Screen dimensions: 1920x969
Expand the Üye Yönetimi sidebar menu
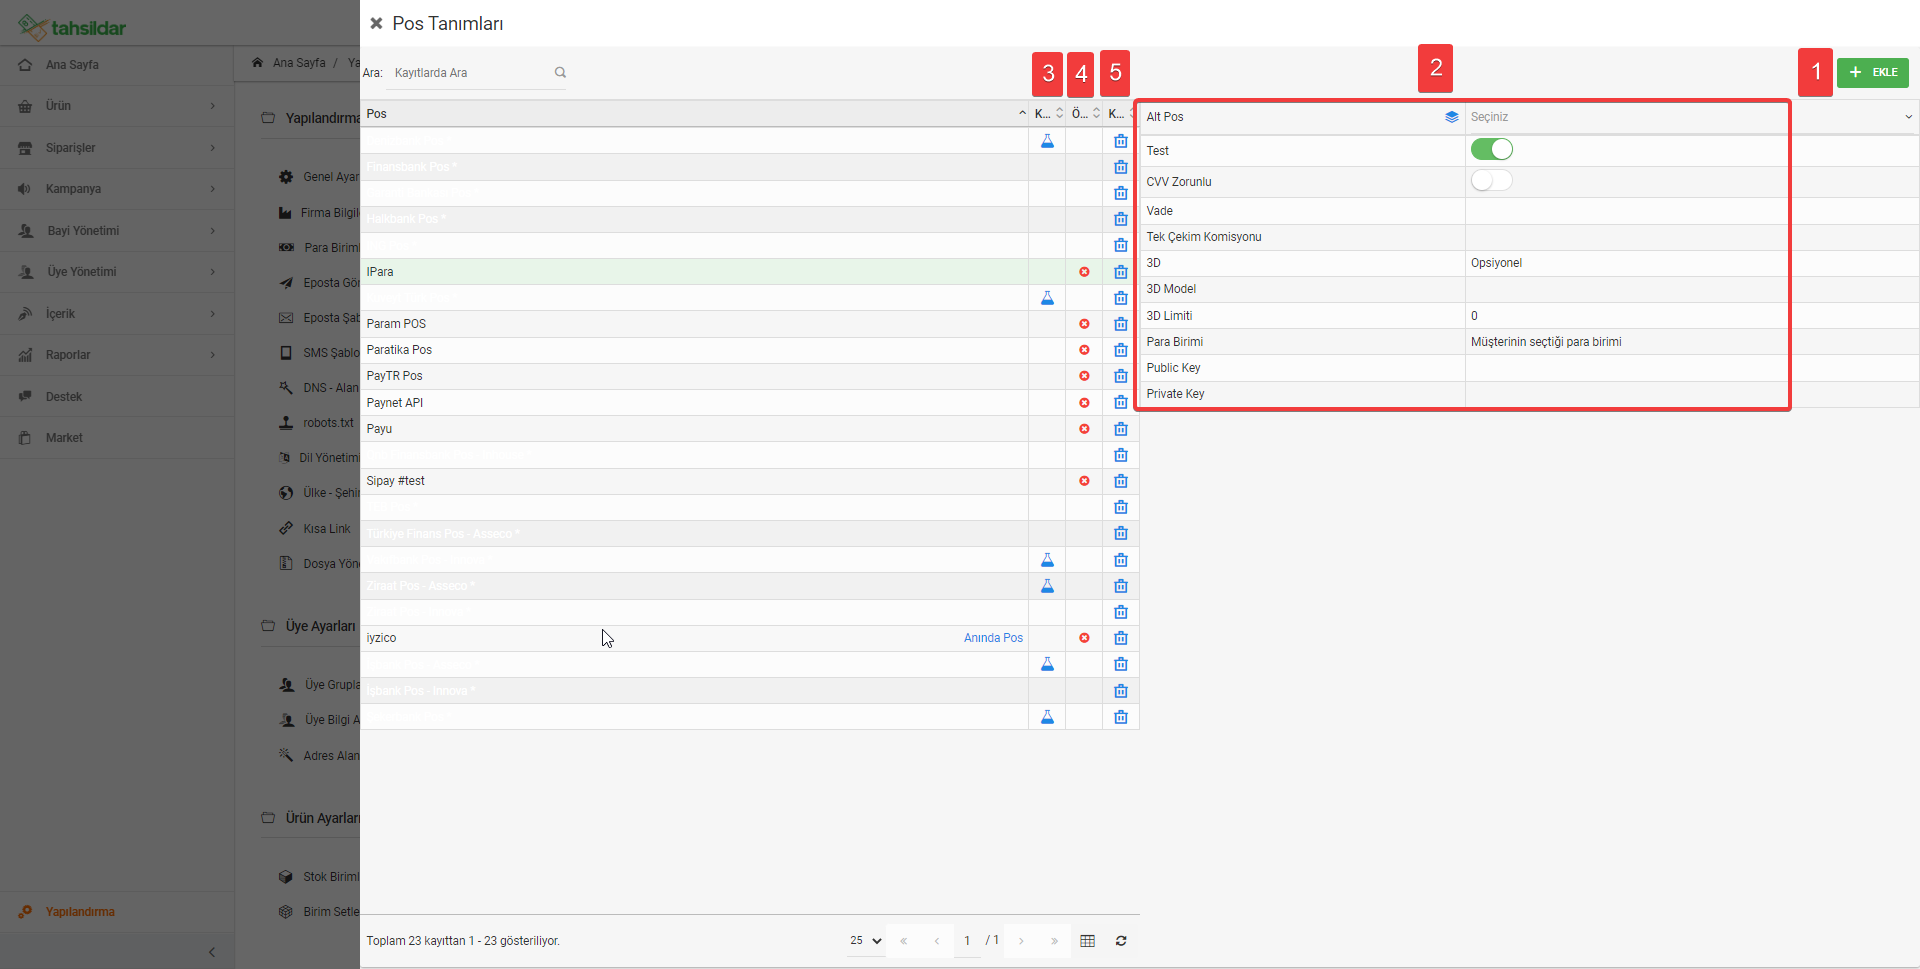pos(117,272)
